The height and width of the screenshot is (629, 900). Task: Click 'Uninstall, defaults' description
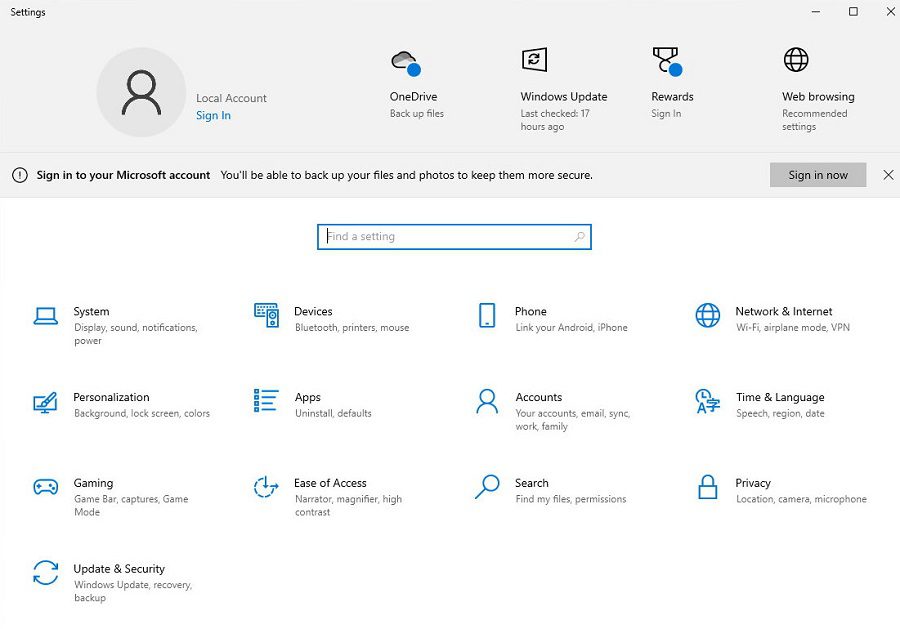point(333,413)
